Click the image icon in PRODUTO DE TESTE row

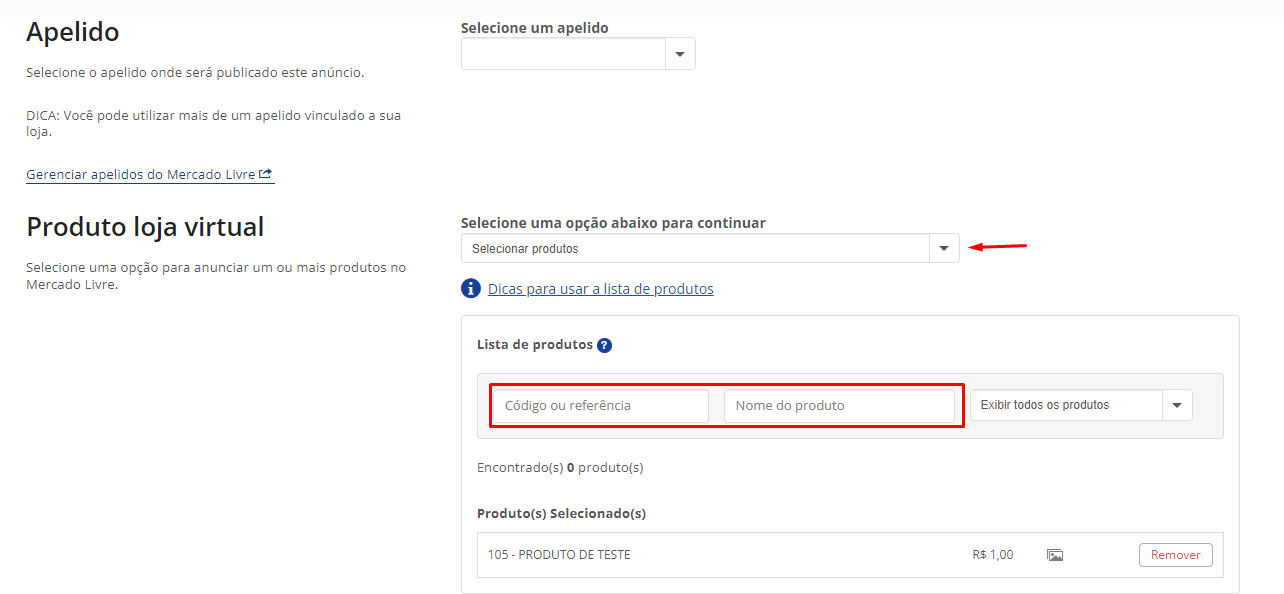pyautogui.click(x=1055, y=555)
